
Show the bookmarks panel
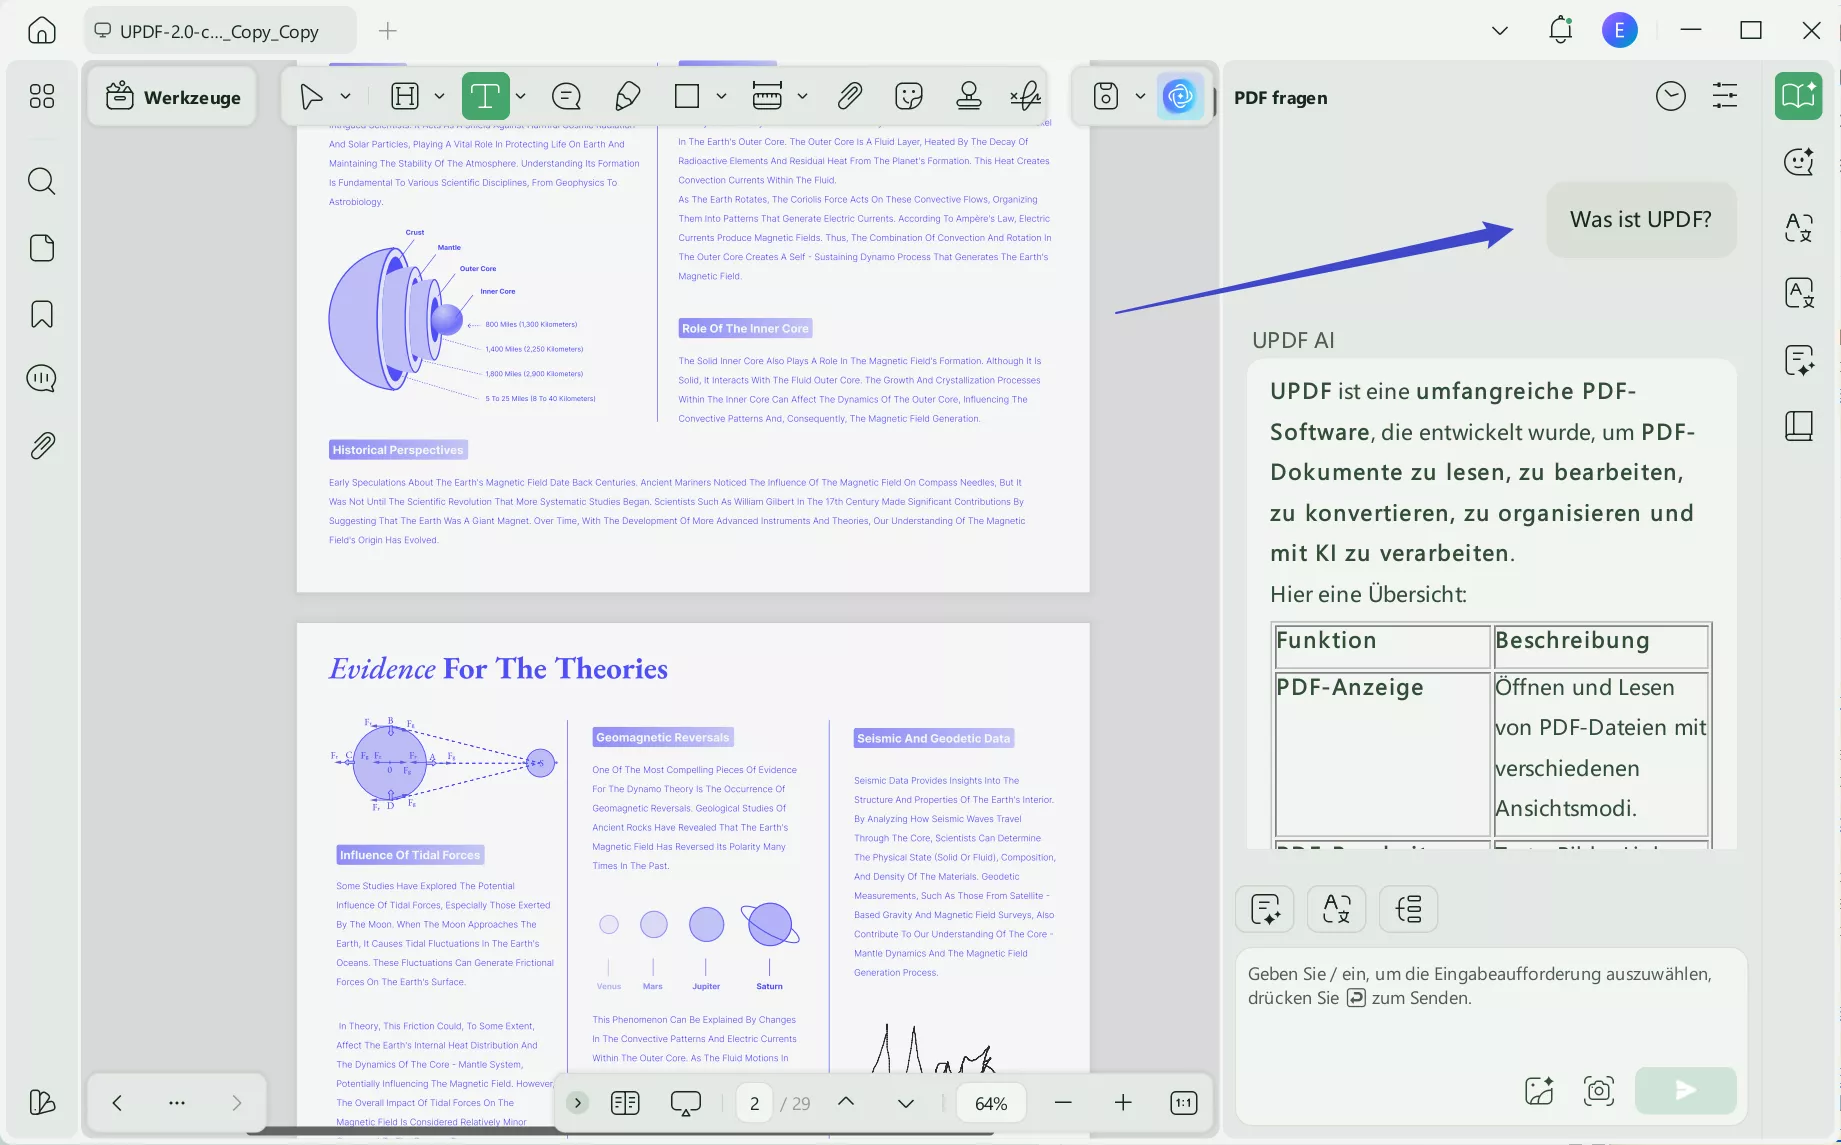42,314
